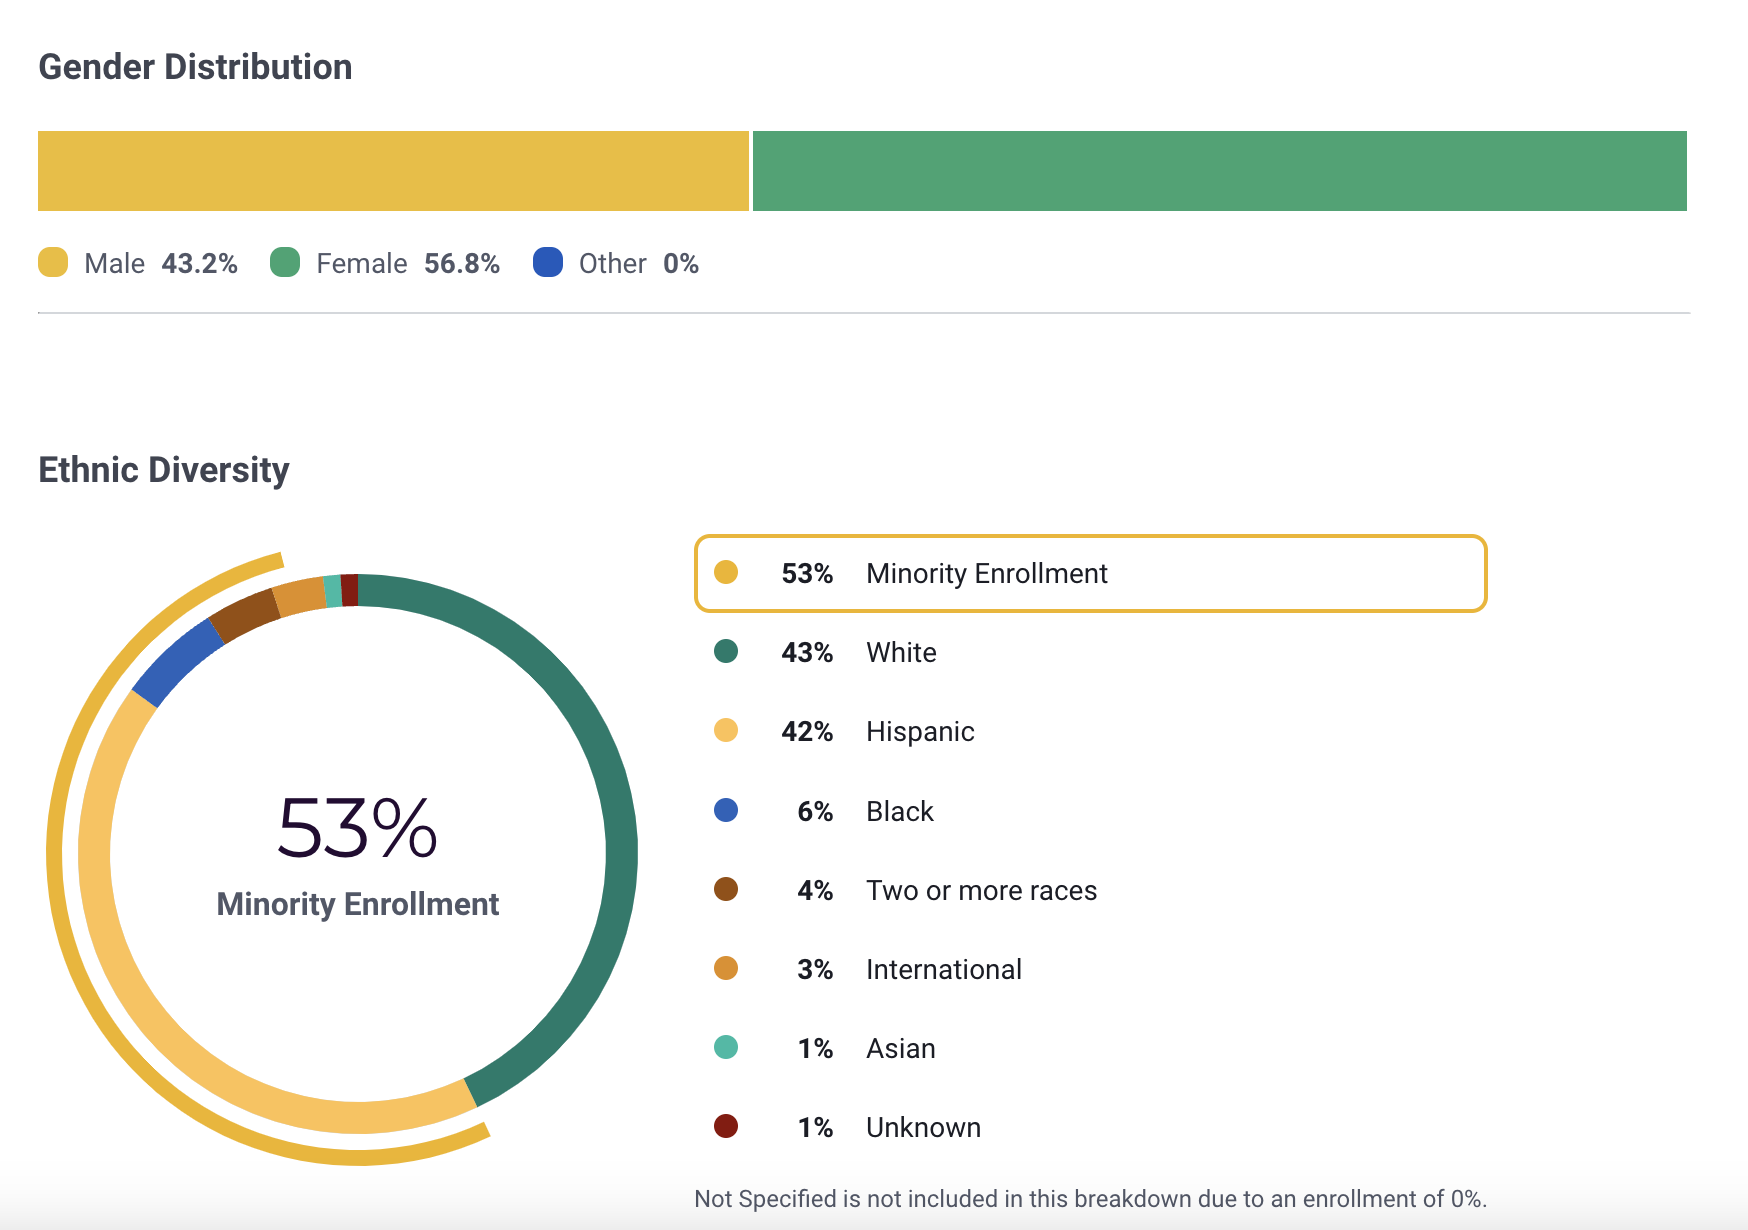Click the Hispanic legend dot
Screen dimensions: 1748x1230
(726, 731)
